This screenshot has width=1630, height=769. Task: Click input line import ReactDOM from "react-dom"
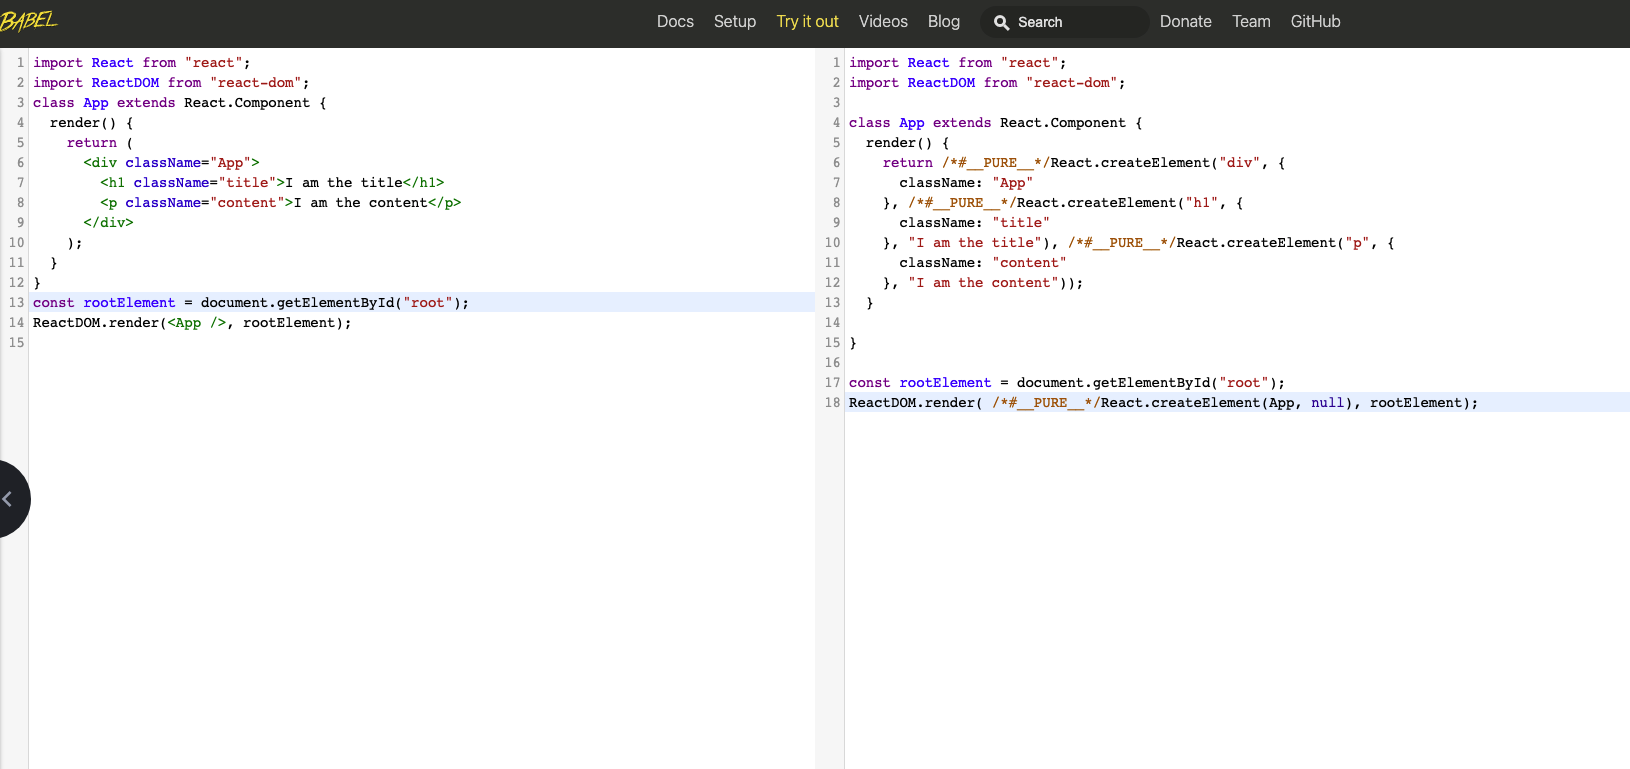(x=171, y=82)
